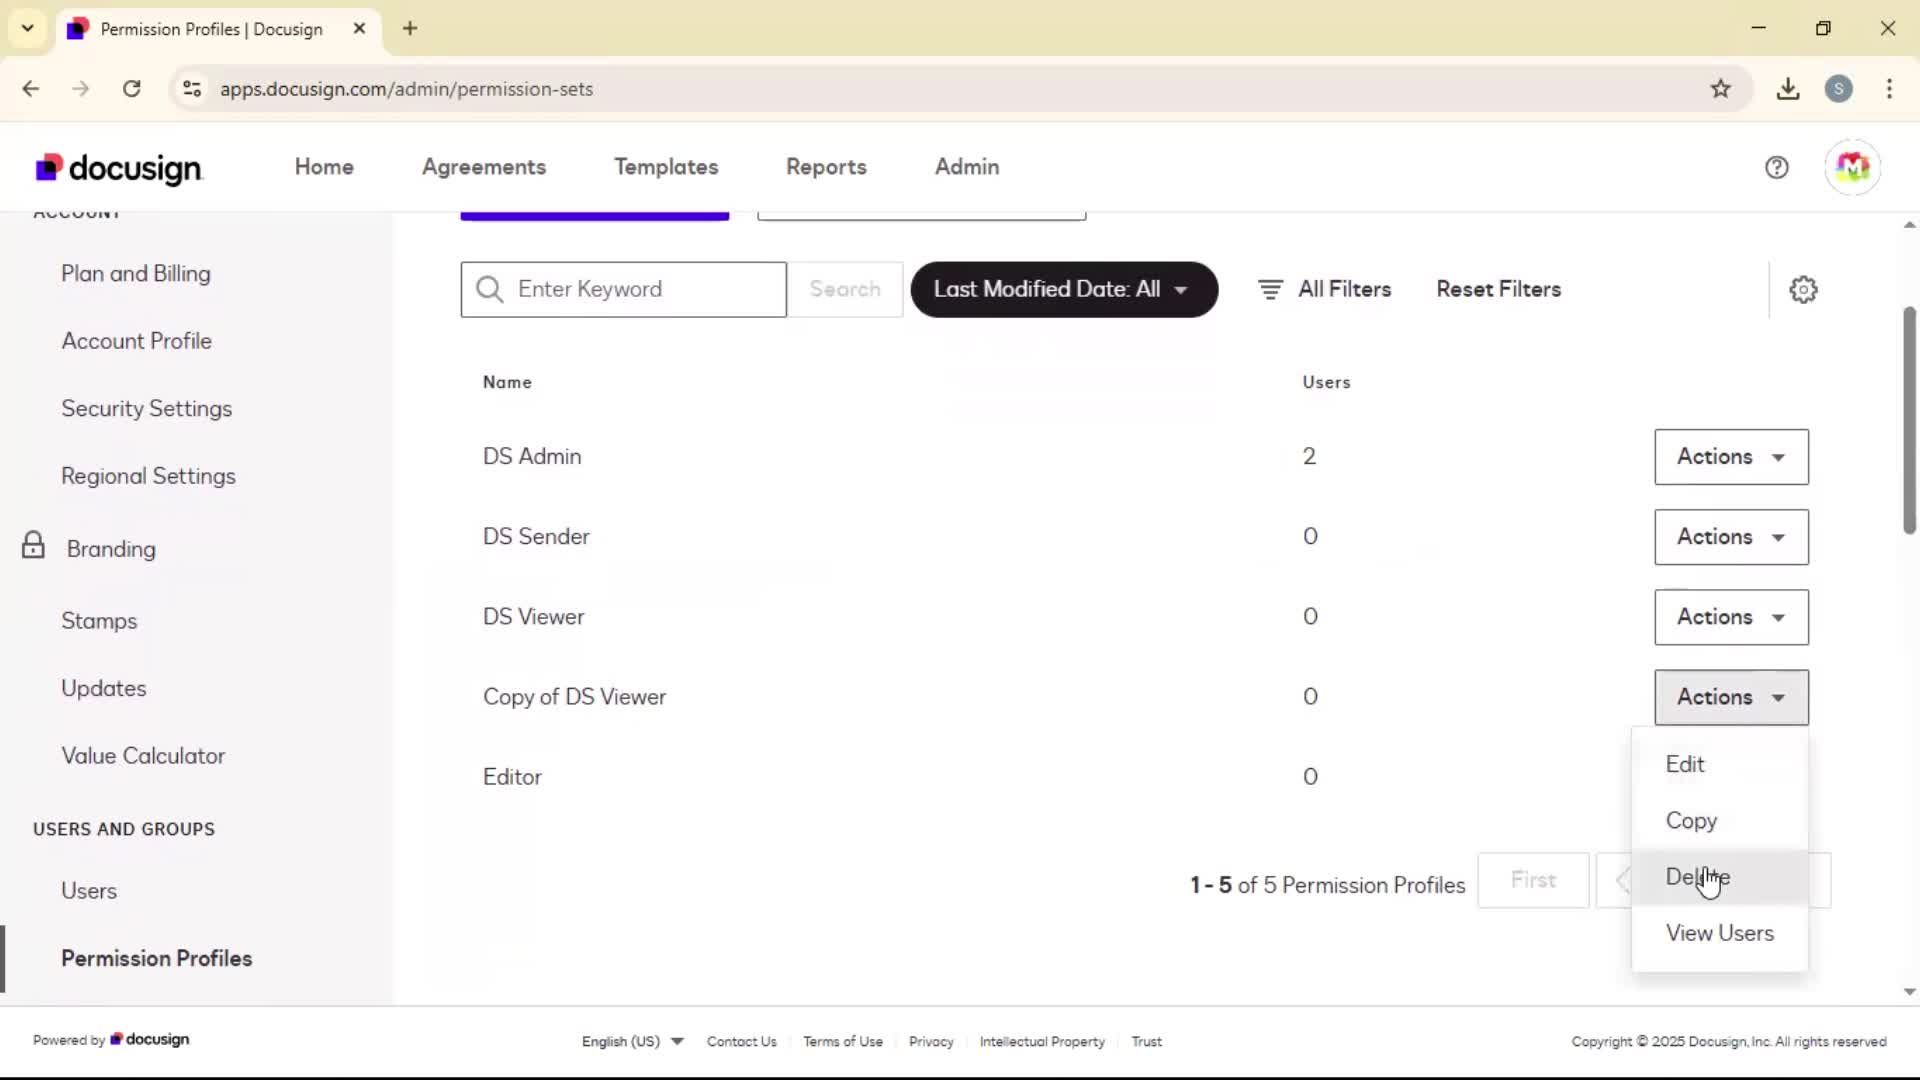Open the user profile avatar menu
The image size is (1920, 1080).
tap(1852, 167)
